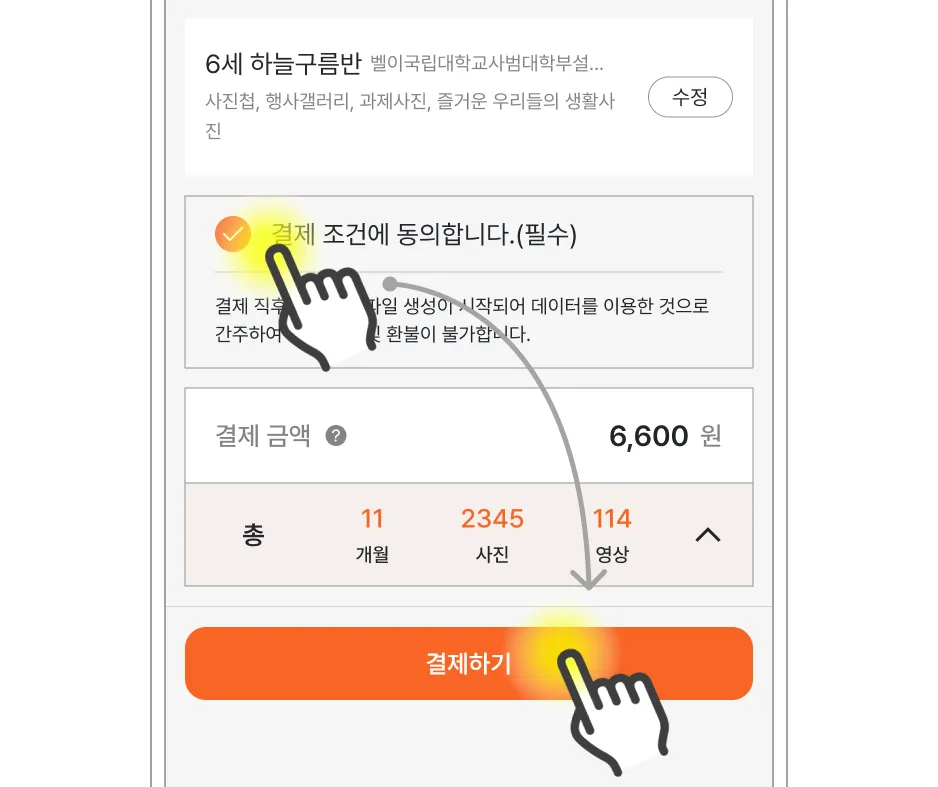Toggle the orange payment agreement checkbox
Viewport: 938px width, 787px height.
click(x=233, y=234)
